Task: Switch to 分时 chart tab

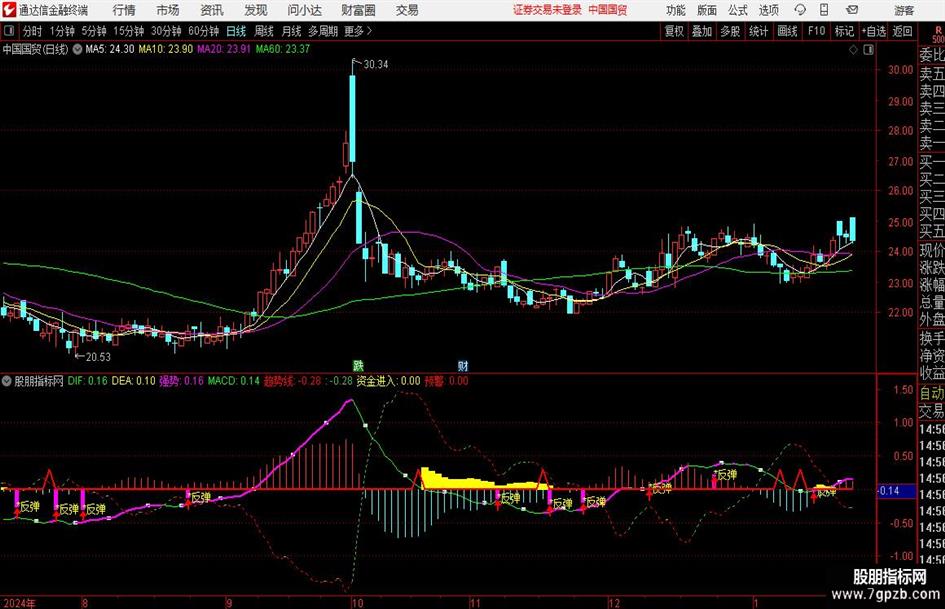Action: click(32, 31)
